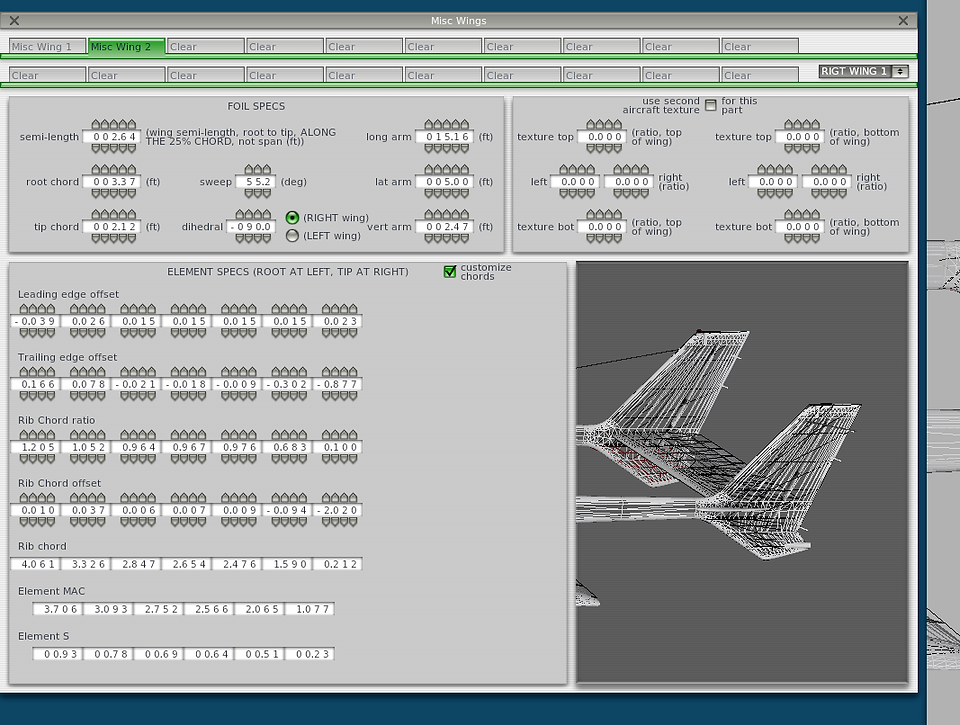Increase trailing edge offset -0.302 via rightmost up arrow
The width and height of the screenshot is (960, 725).
tap(302, 372)
